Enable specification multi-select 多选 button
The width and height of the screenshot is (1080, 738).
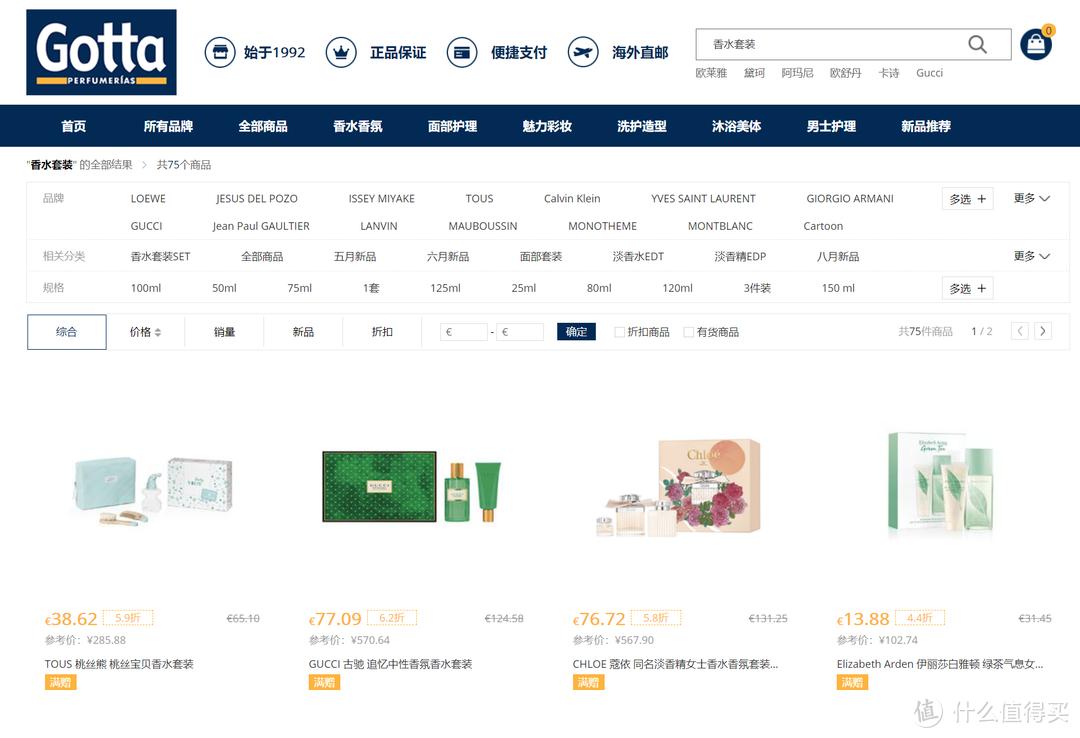(967, 289)
